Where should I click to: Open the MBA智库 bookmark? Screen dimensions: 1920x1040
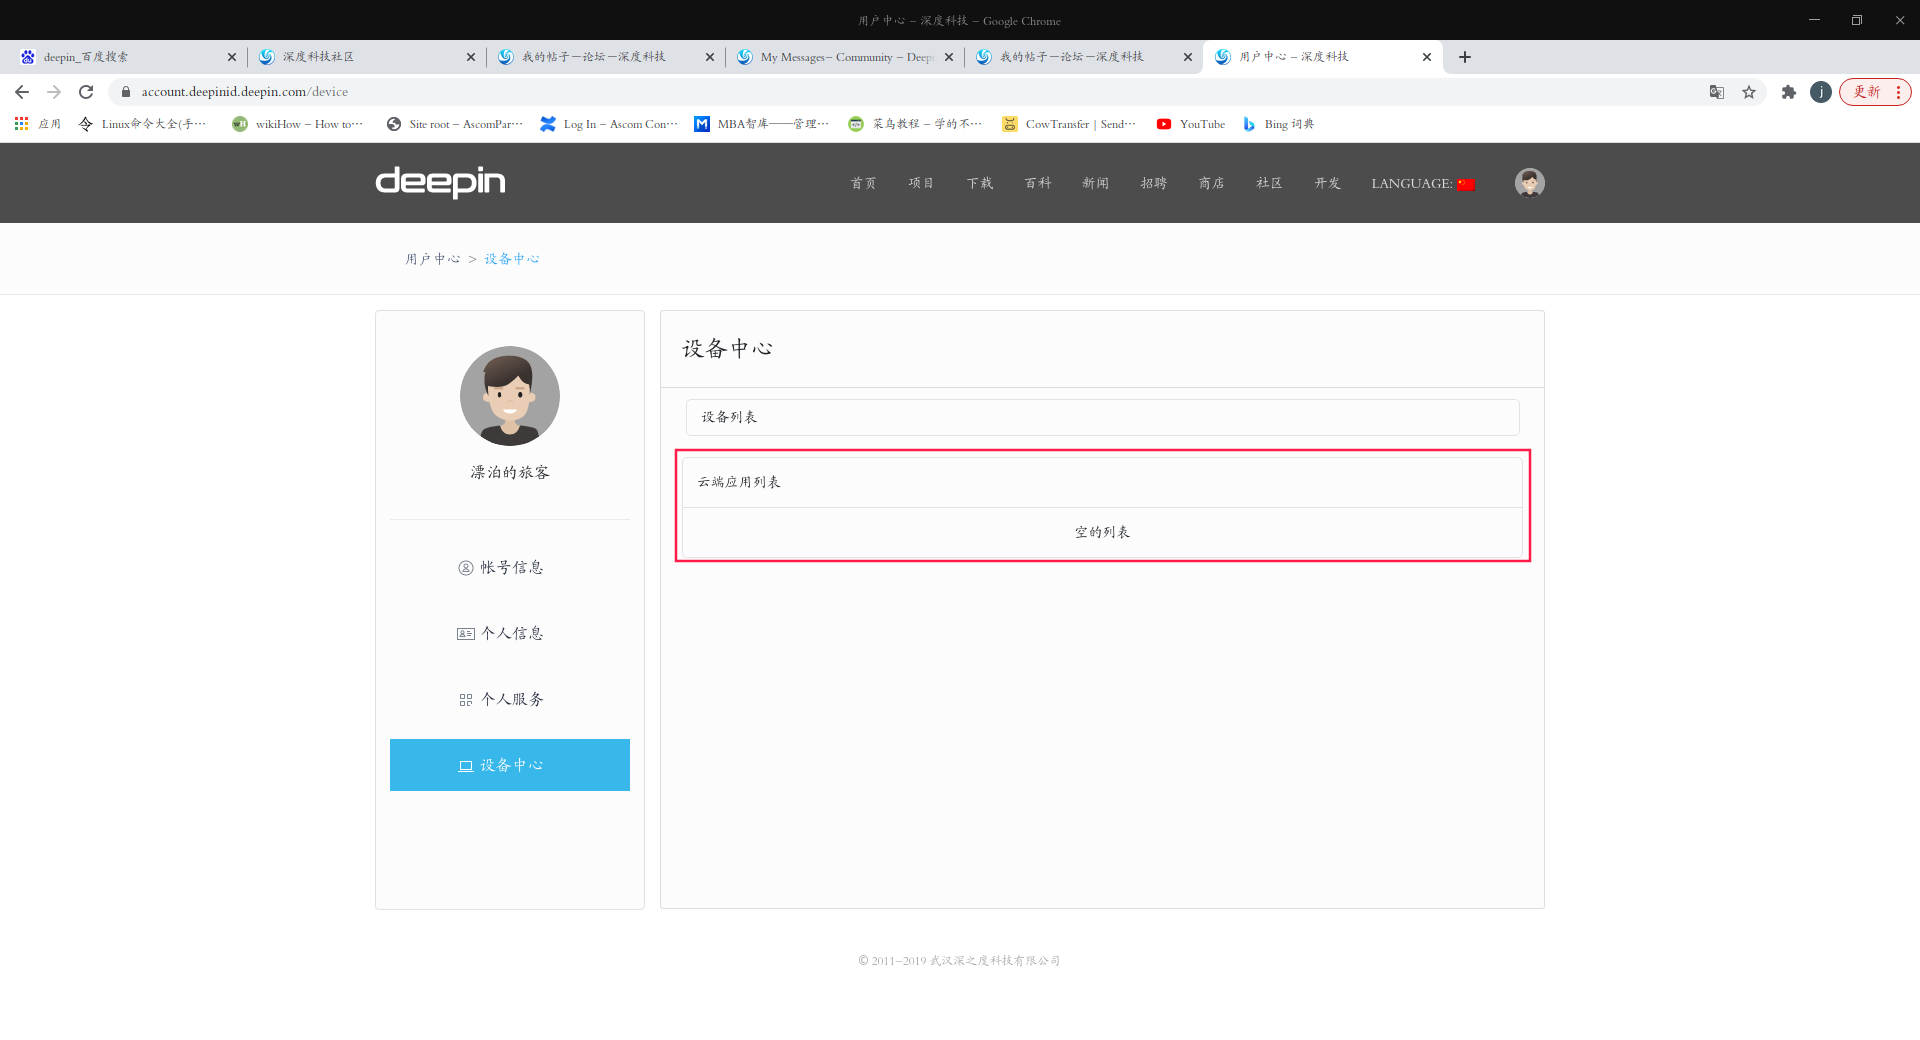(x=762, y=124)
